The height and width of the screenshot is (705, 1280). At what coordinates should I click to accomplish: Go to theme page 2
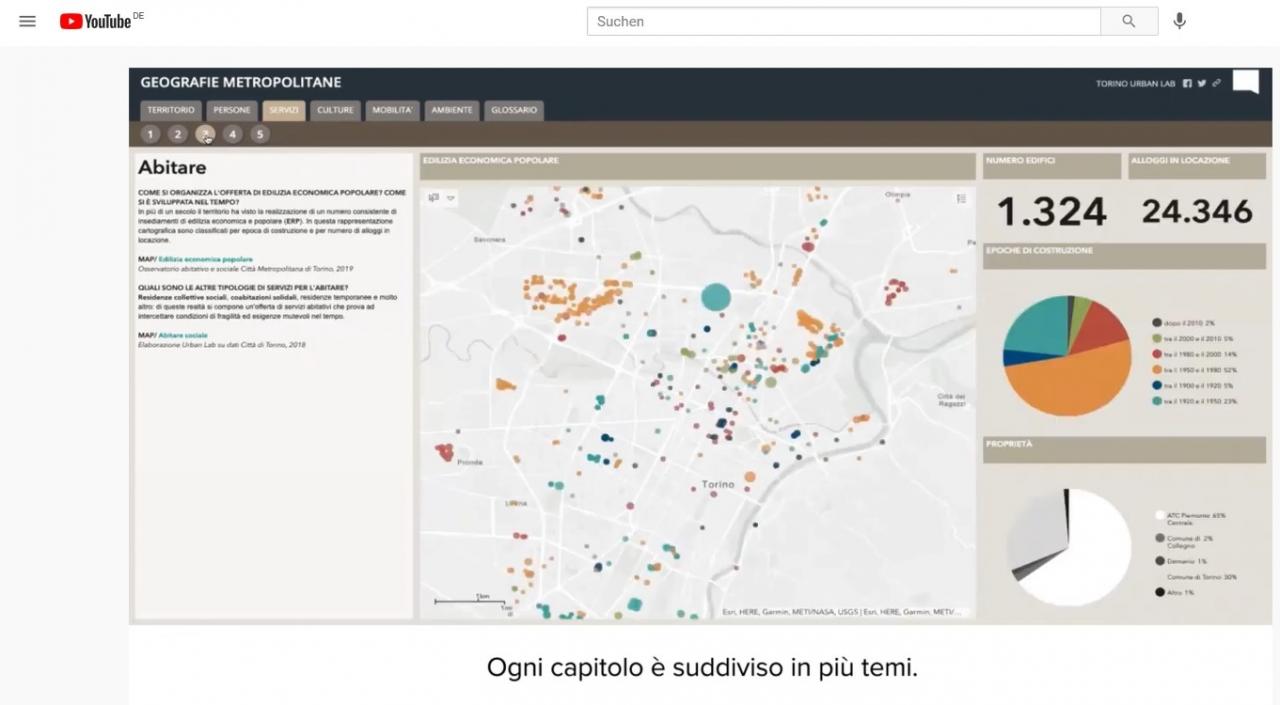(177, 134)
